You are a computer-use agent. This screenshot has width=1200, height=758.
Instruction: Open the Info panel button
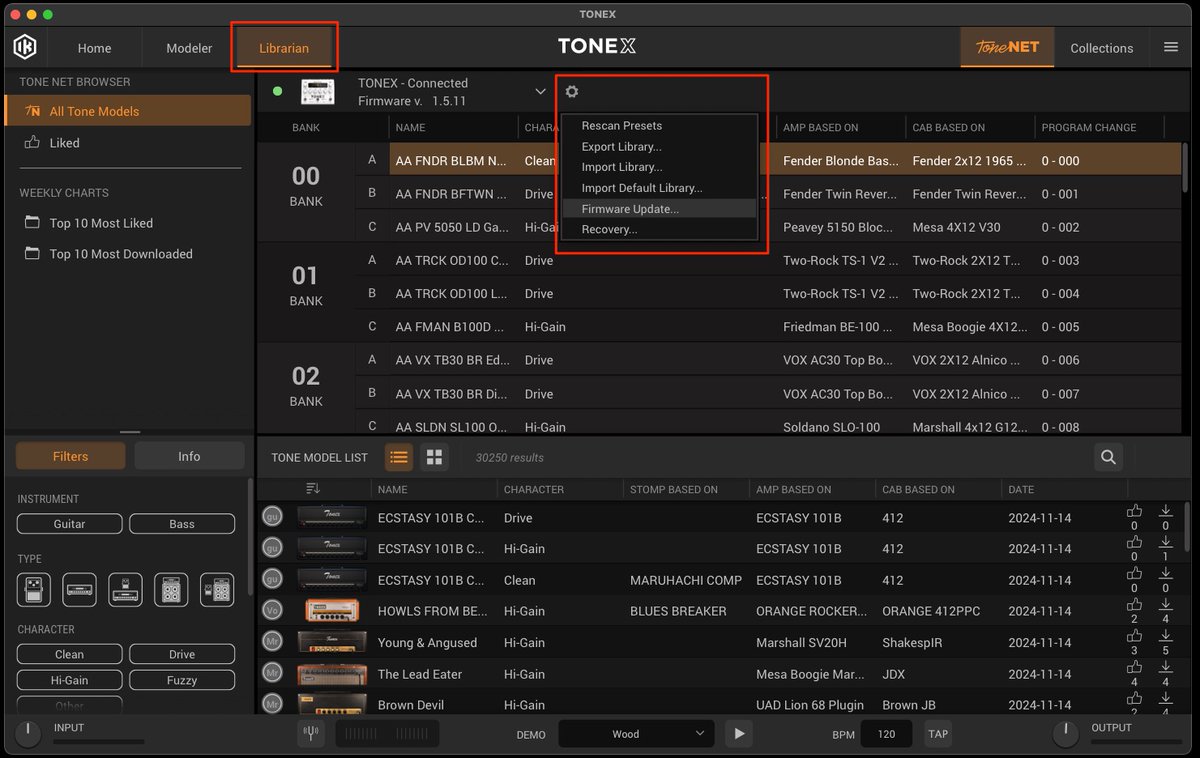coord(188,456)
